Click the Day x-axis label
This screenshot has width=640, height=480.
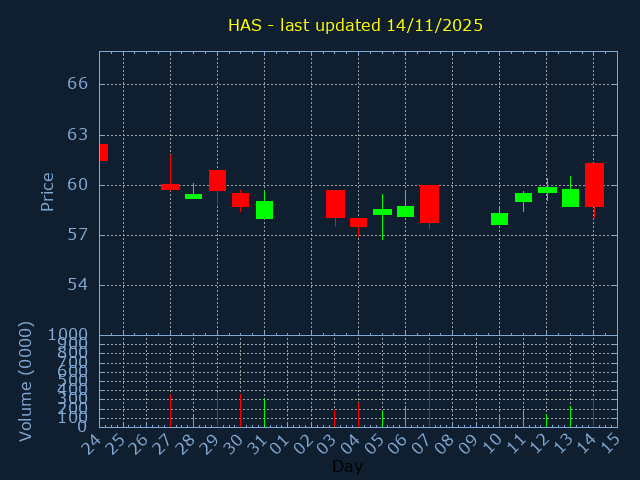347,466
